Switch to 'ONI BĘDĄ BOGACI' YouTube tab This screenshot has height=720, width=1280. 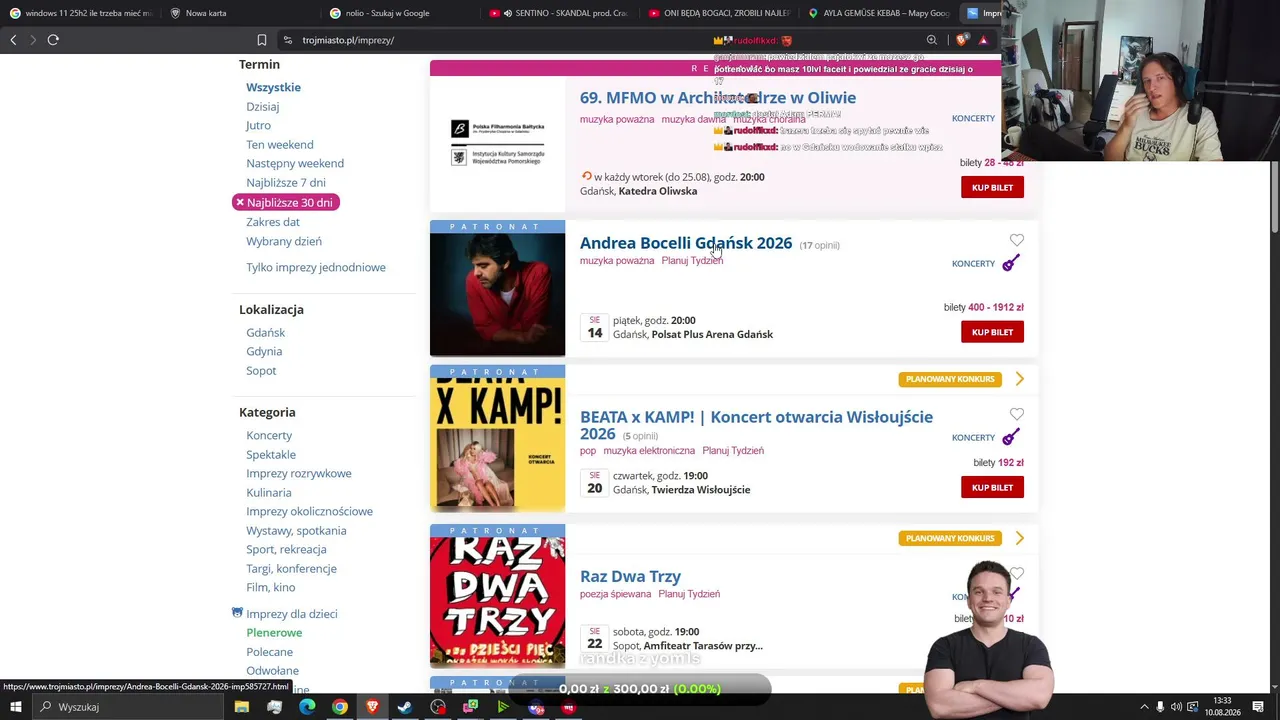720,13
